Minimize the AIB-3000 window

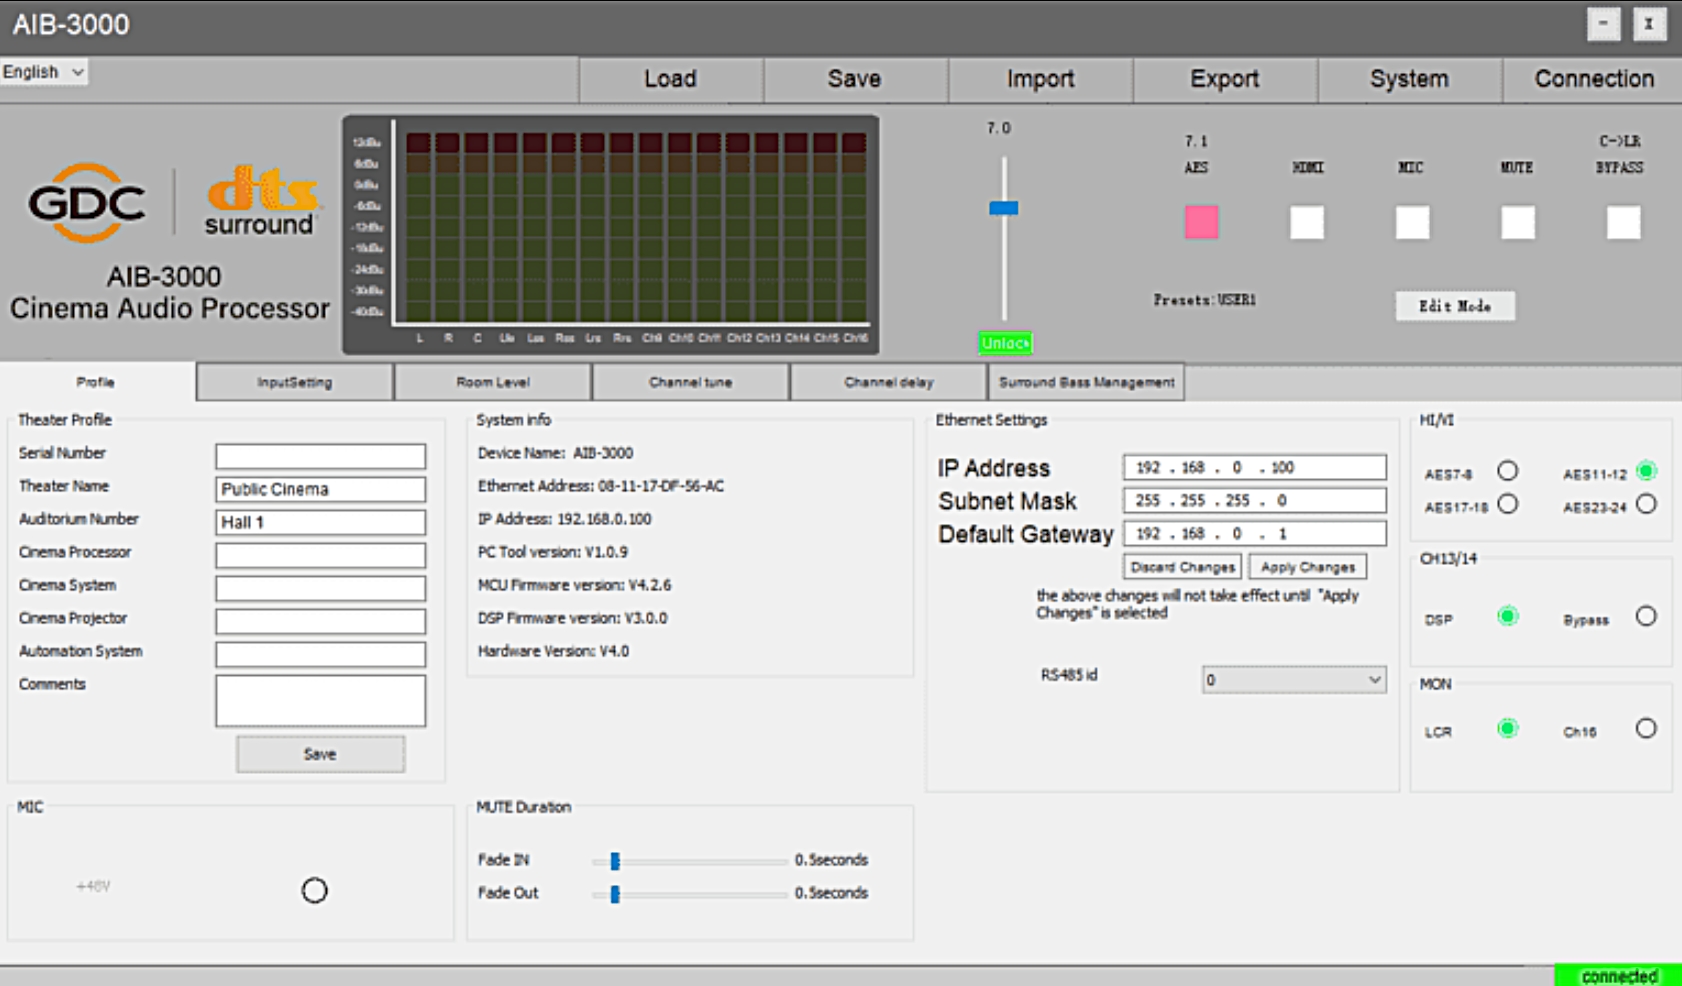[x=1603, y=24]
